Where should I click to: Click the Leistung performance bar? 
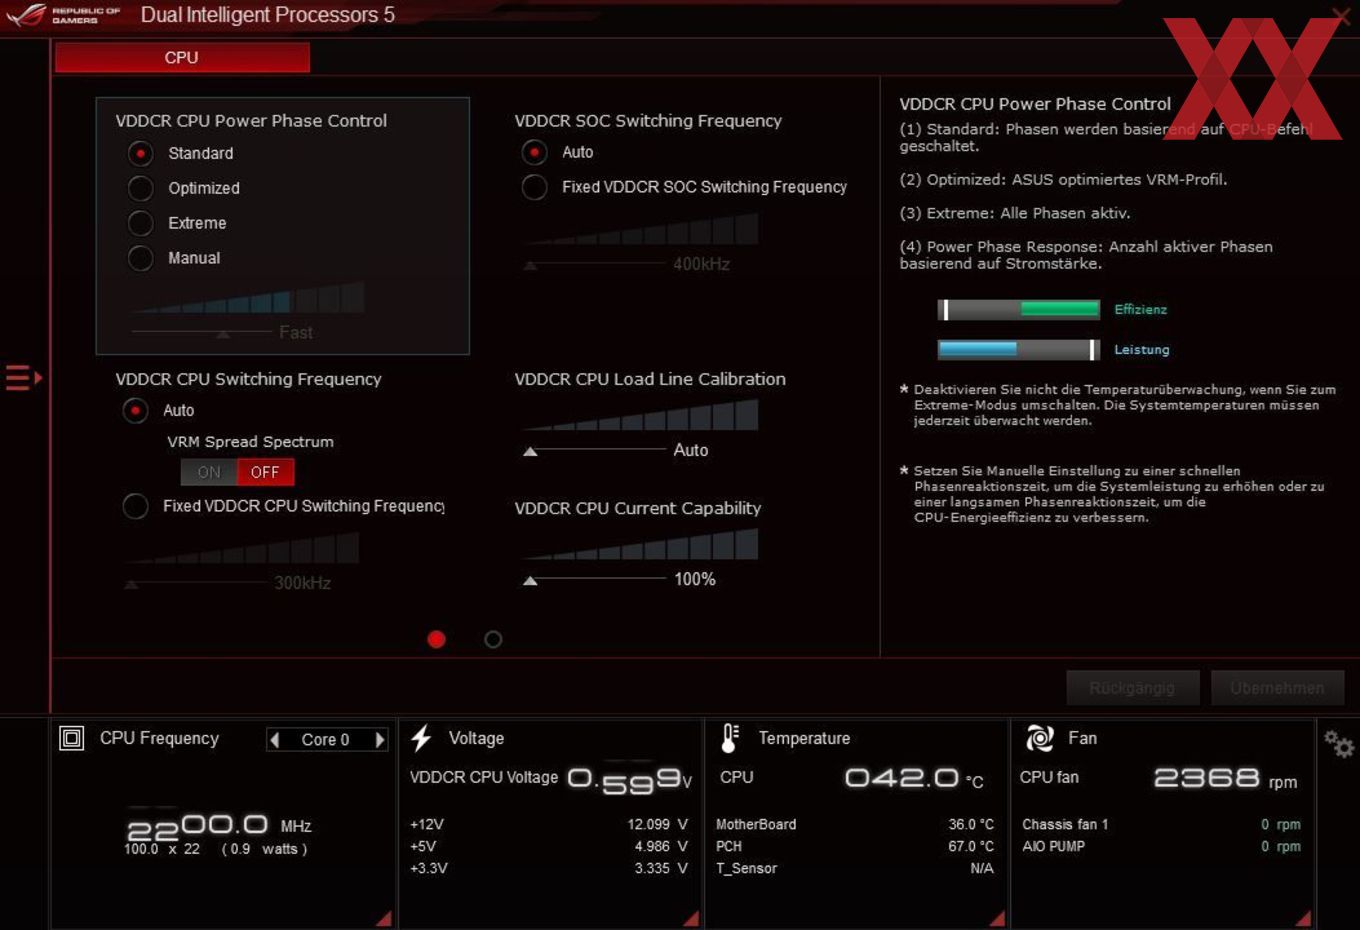[1019, 349]
